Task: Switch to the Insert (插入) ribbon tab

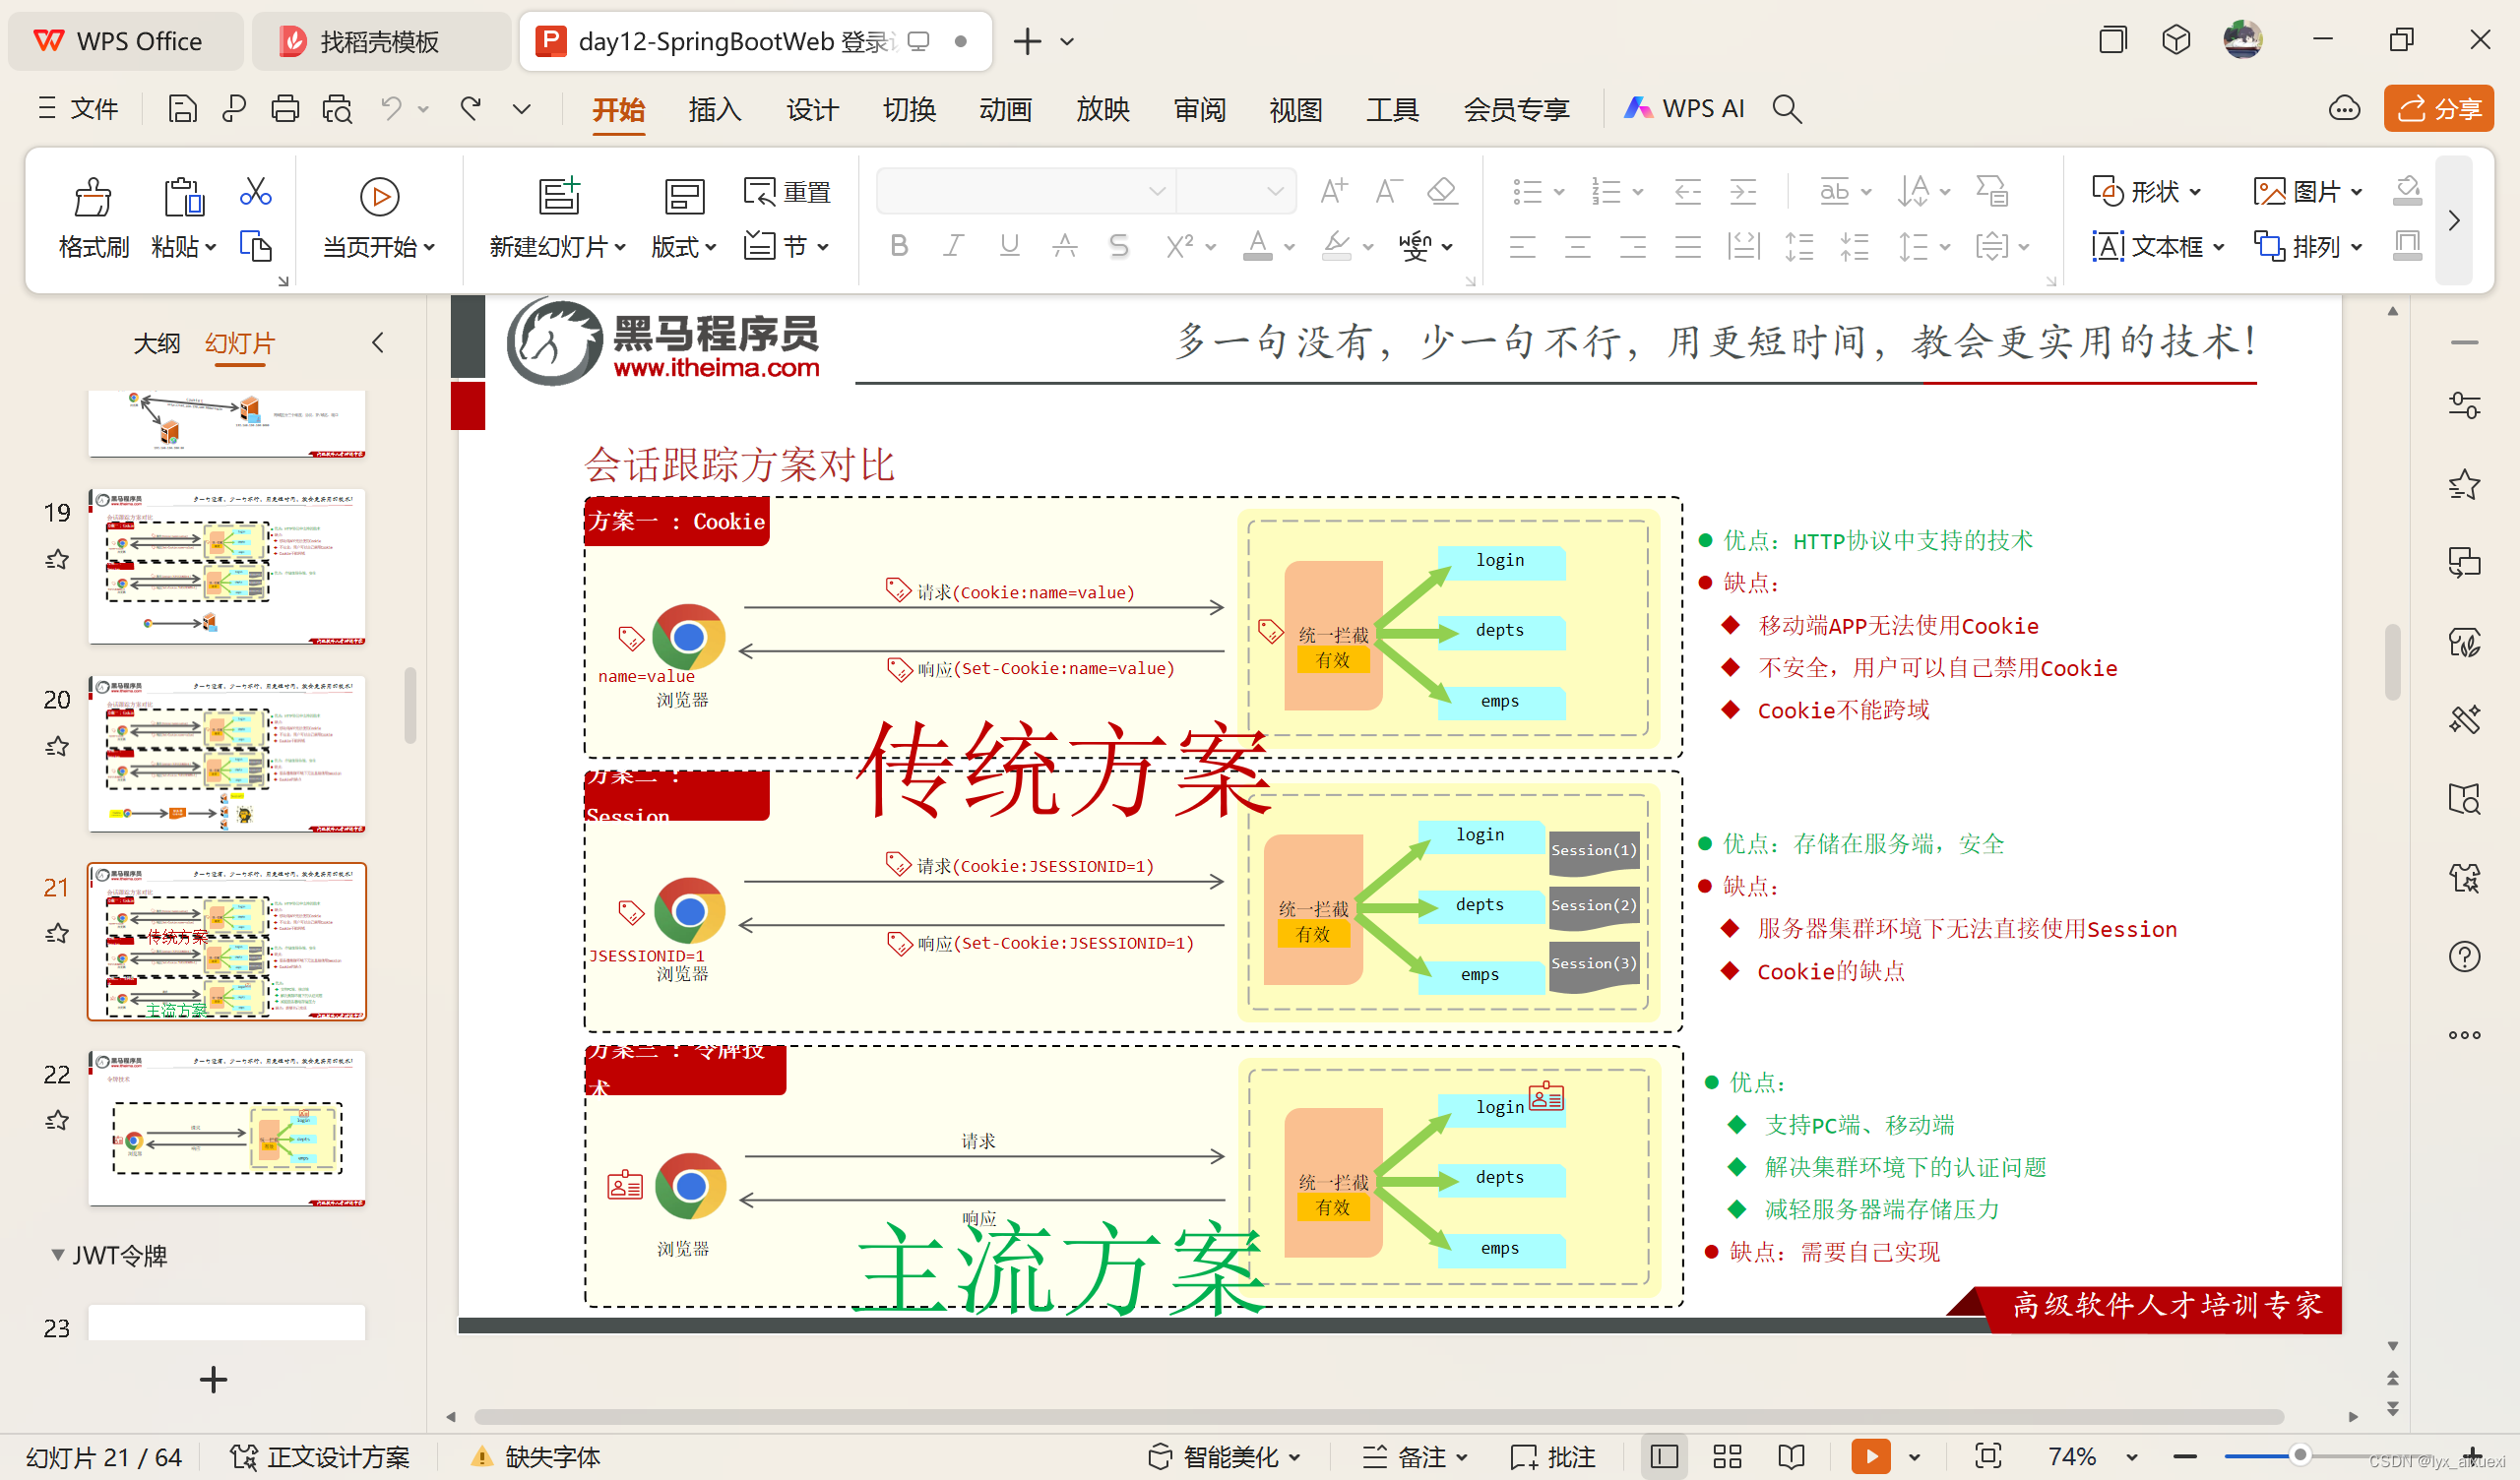Action: (714, 108)
